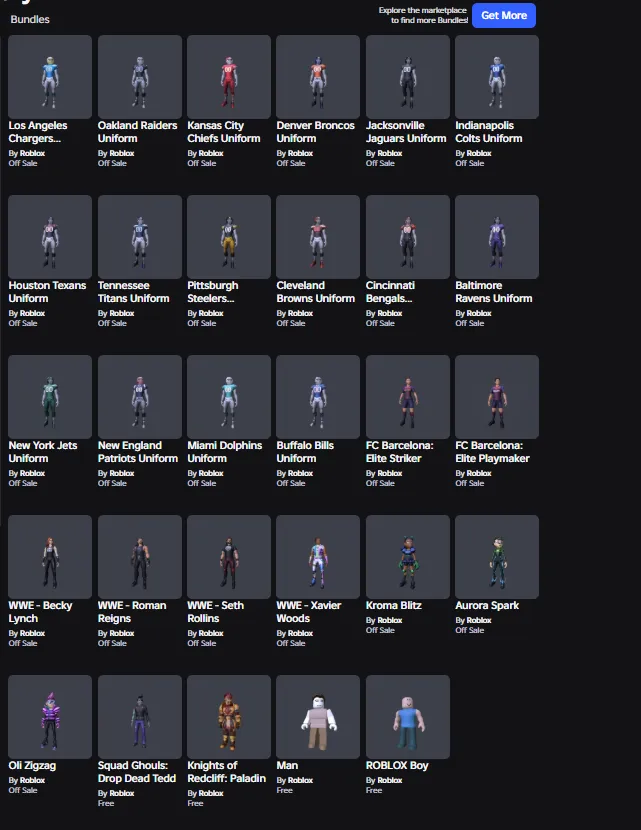Click the Aurora Spark bundle name
Image resolution: width=641 pixels, height=830 pixels.
487,605
